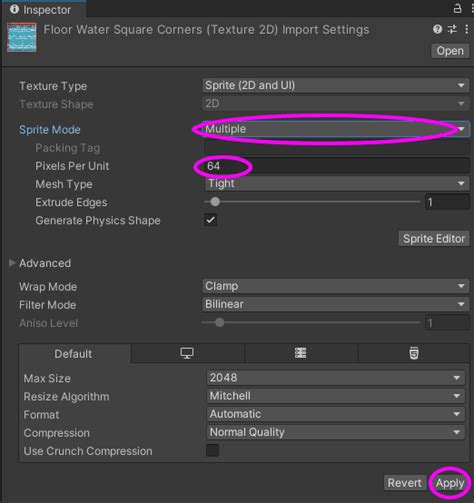The width and height of the screenshot is (474, 503).
Task: Click the Generate Physics Shape label
Action: pyautogui.click(x=98, y=220)
